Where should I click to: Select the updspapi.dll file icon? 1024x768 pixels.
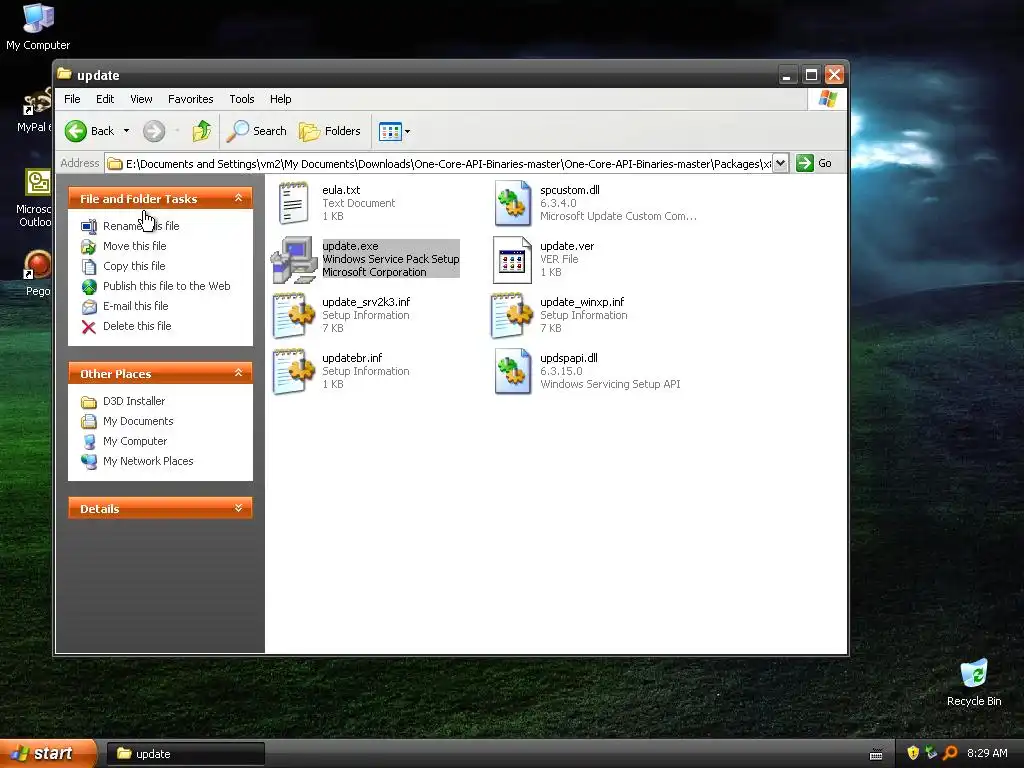pos(513,372)
